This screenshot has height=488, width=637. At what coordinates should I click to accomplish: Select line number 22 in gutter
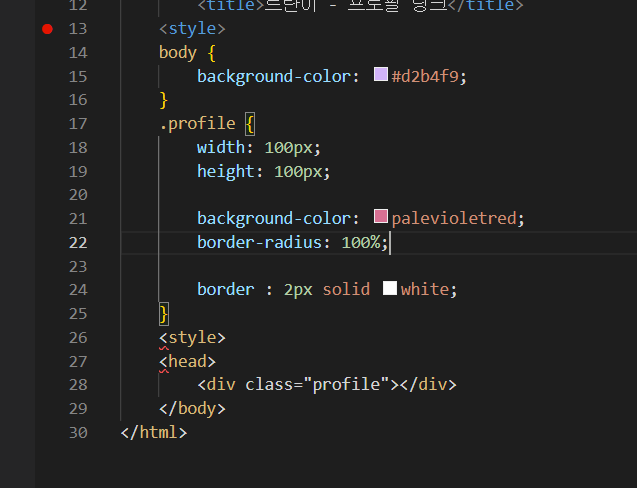tap(78, 243)
